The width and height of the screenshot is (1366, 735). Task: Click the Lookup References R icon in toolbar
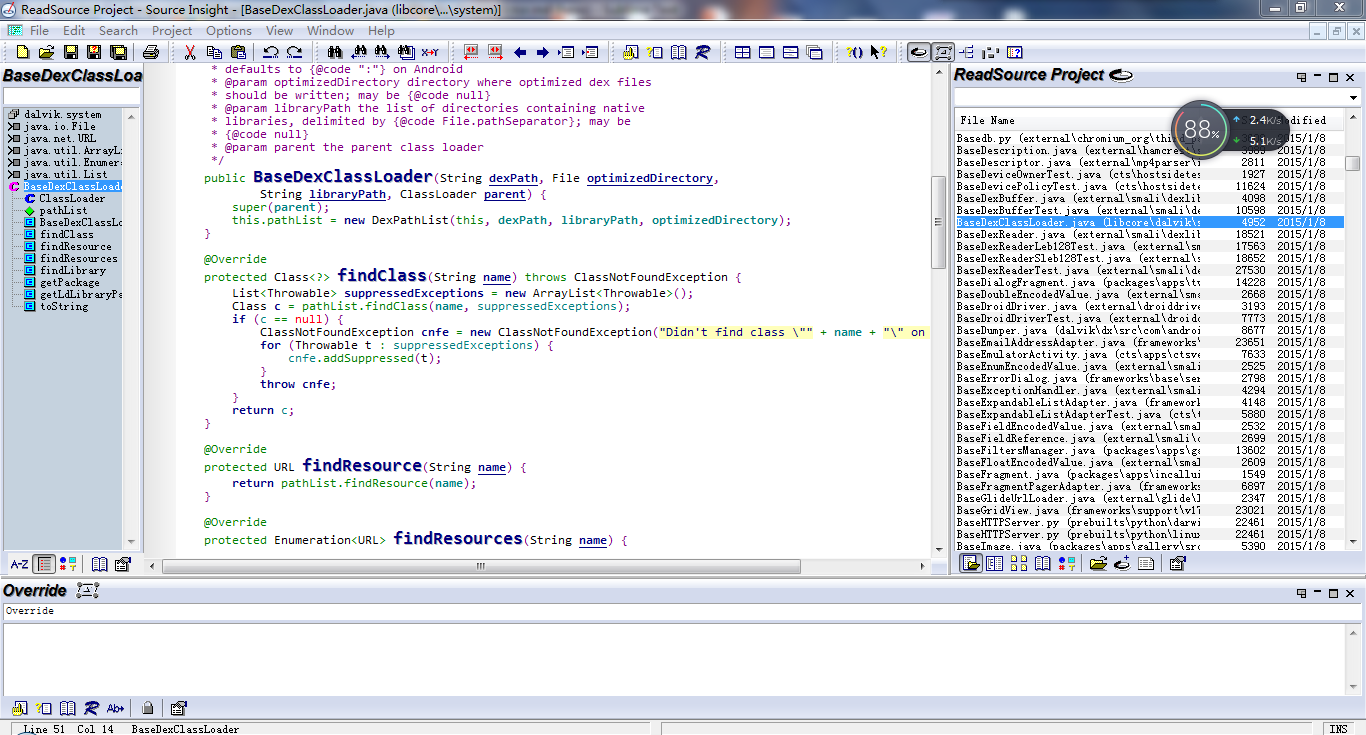pyautogui.click(x=703, y=52)
